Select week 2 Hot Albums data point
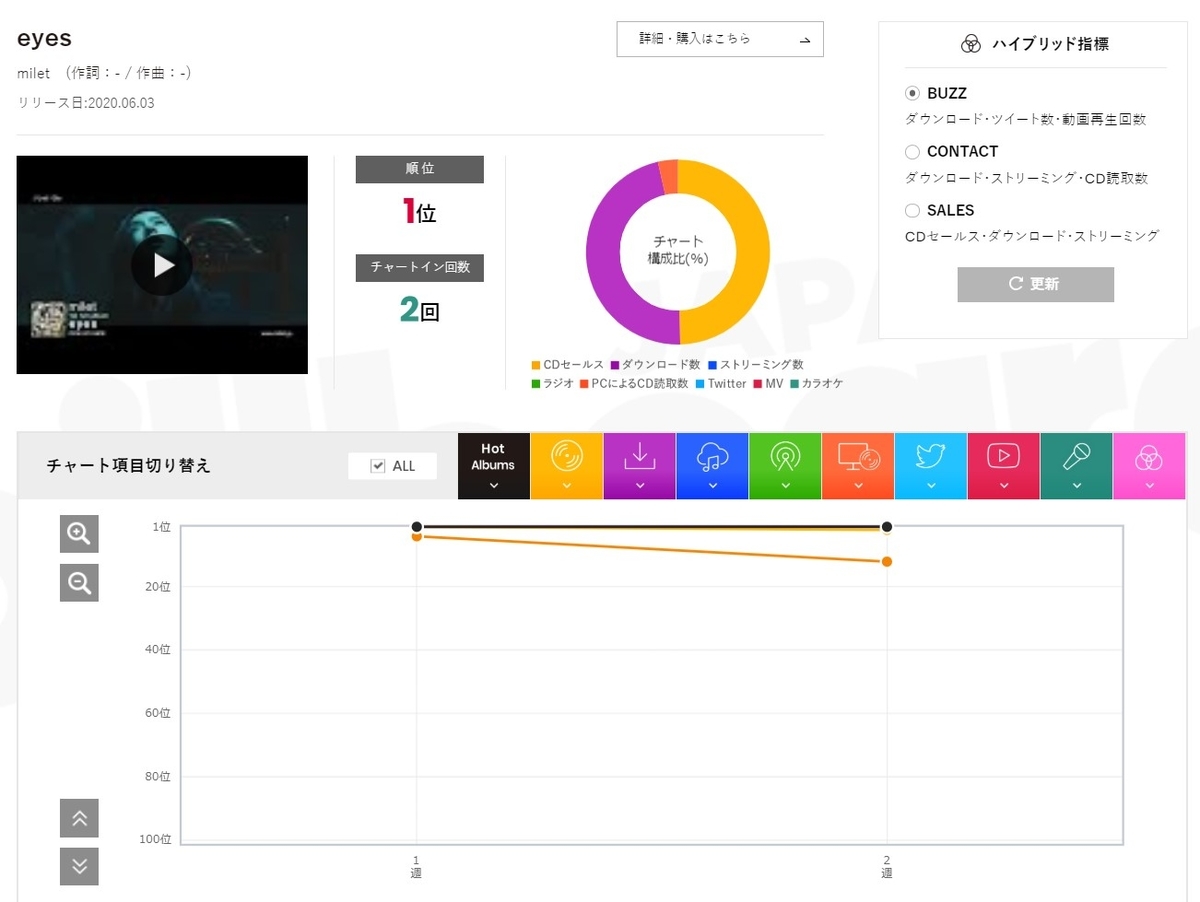Screen dimensions: 1200x902 coord(887,527)
